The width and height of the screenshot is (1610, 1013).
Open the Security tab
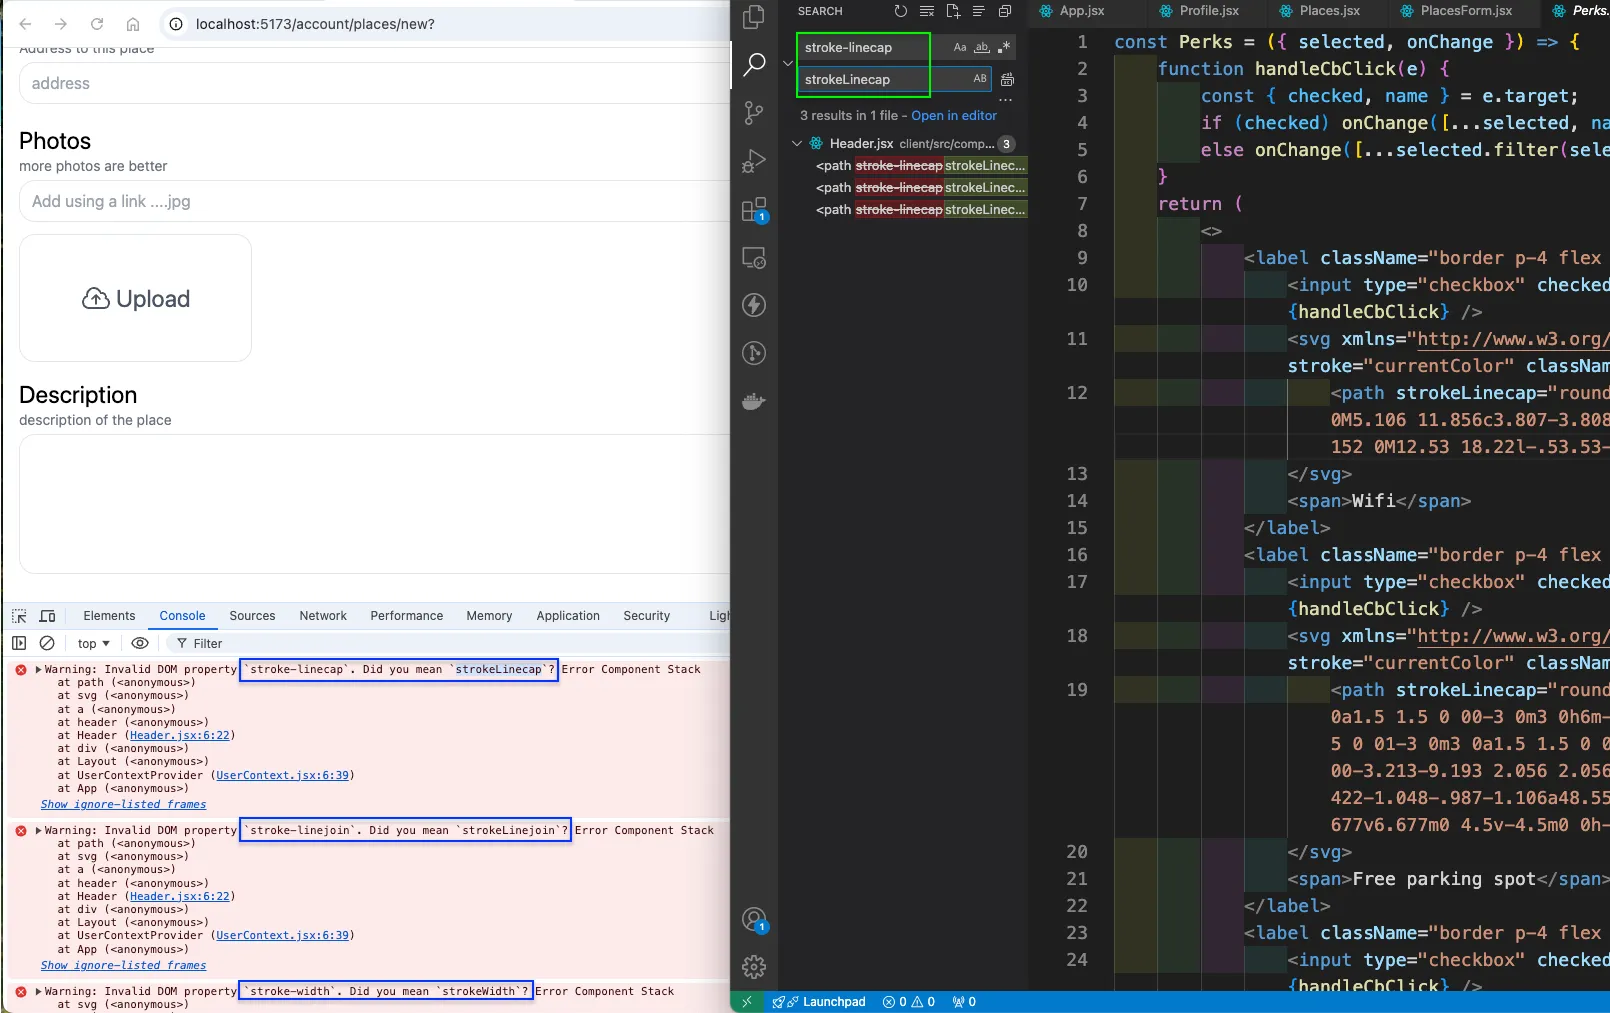point(646,616)
